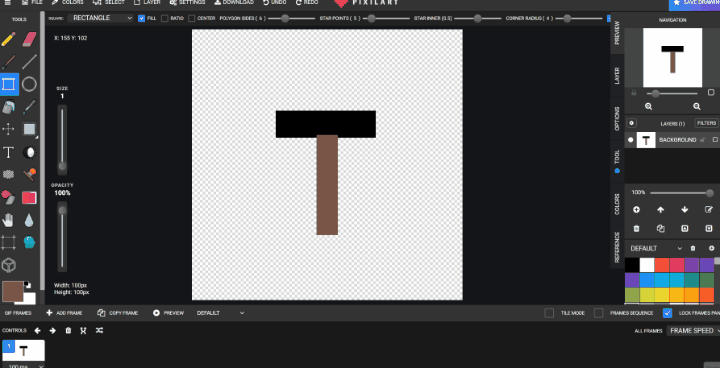Open the GIF frames Default dropdown

(x=220, y=313)
